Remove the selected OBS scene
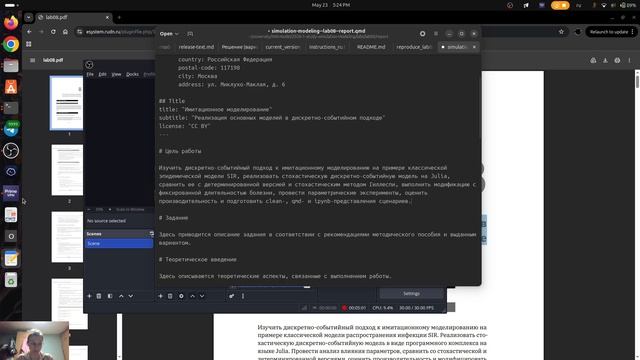Image resolution: width=640 pixels, height=360 pixels. coord(99,296)
